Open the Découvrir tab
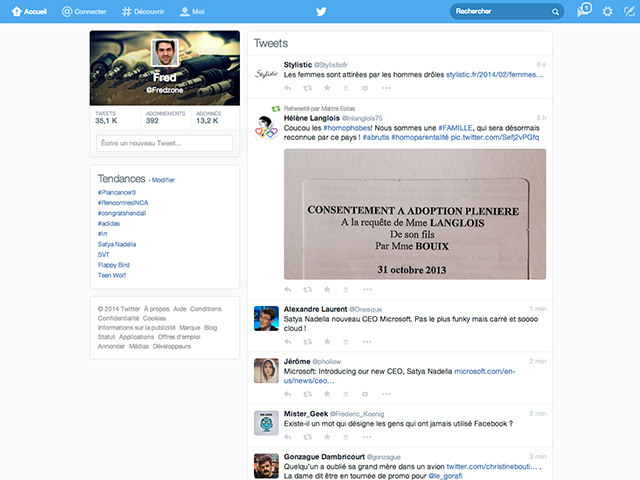This screenshot has width=640, height=480. [x=143, y=11]
